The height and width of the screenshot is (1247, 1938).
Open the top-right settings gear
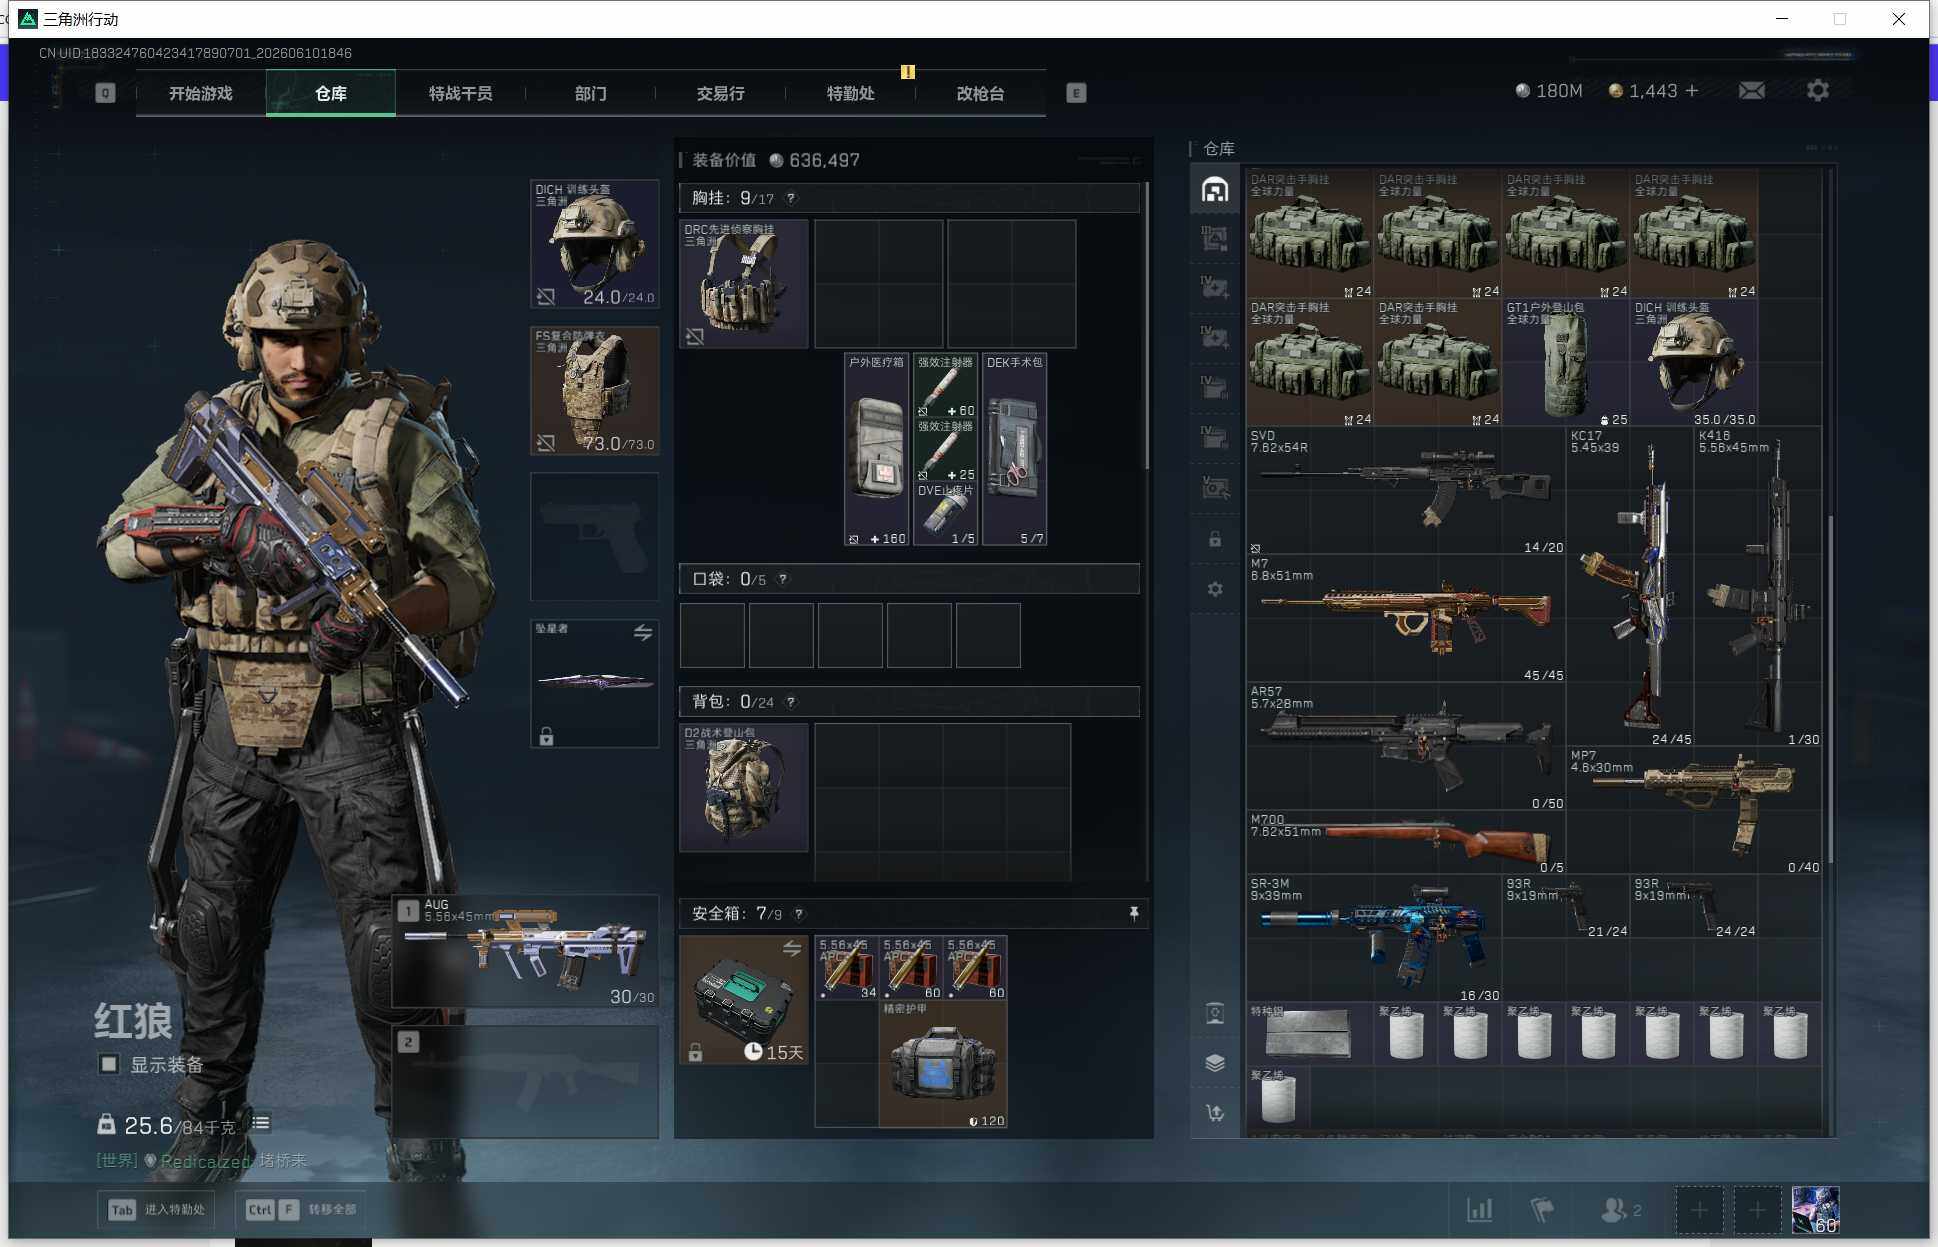click(x=1818, y=91)
